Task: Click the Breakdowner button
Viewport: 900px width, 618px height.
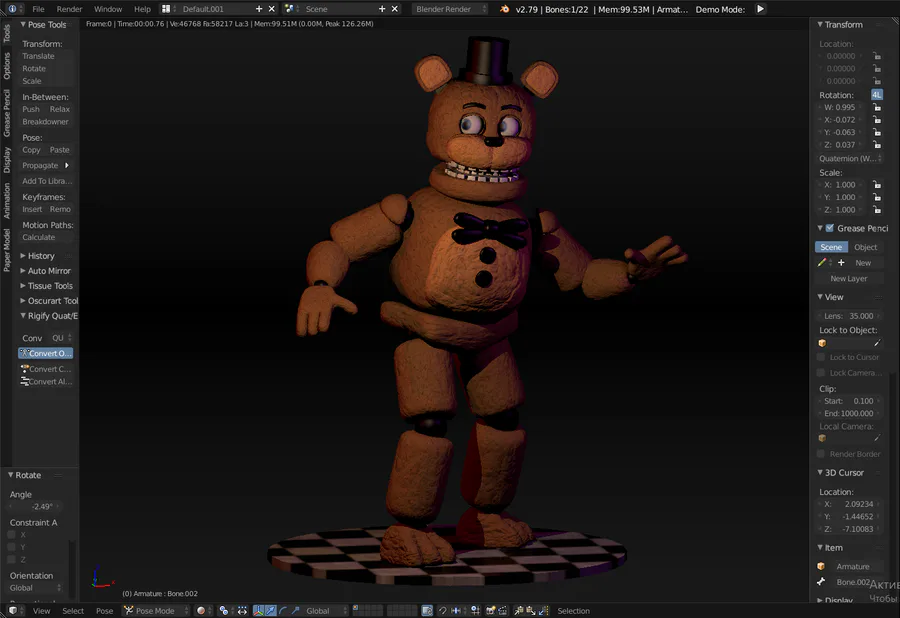Action: click(46, 122)
